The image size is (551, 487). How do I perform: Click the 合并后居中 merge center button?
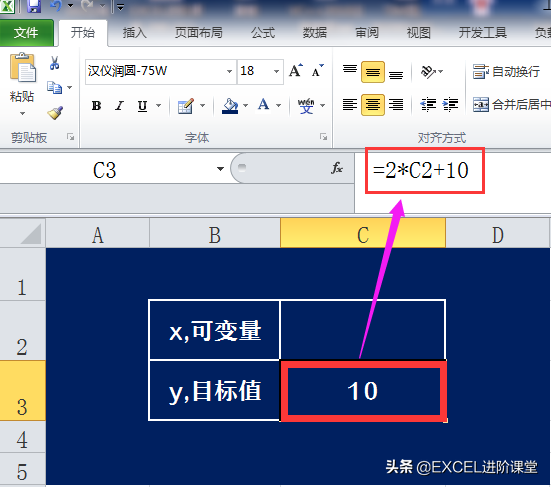(x=511, y=105)
